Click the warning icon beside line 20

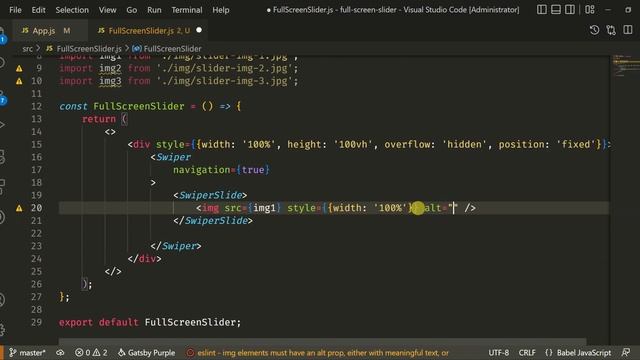(x=19, y=208)
